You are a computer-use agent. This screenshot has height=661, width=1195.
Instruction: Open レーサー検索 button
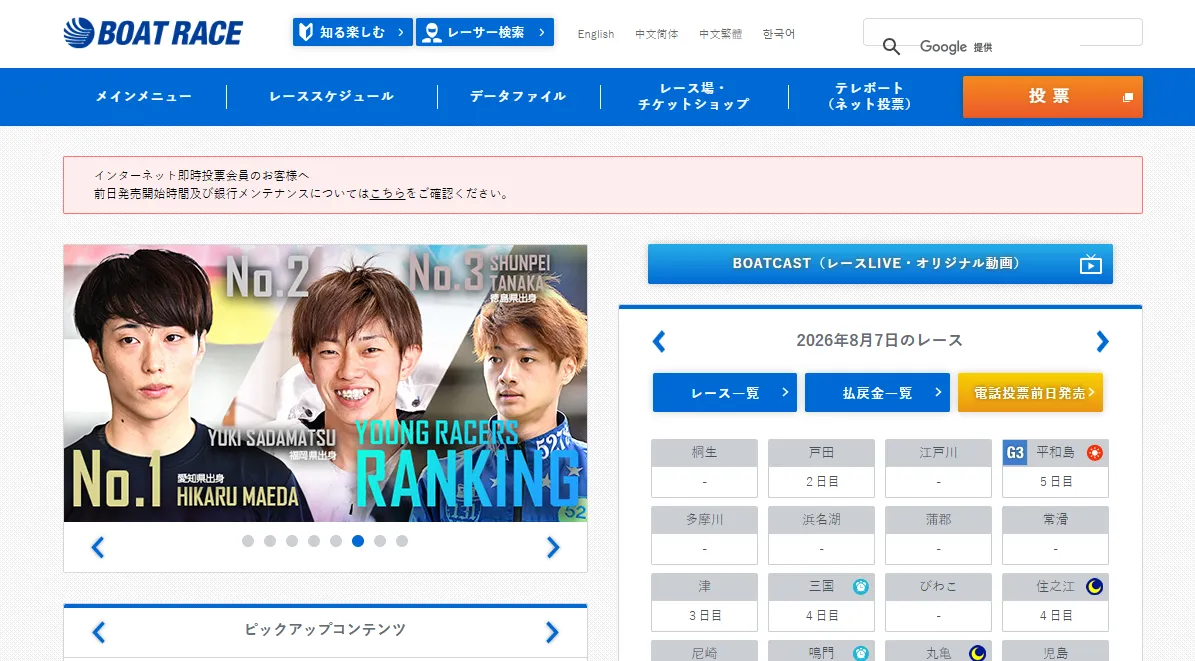coord(485,32)
